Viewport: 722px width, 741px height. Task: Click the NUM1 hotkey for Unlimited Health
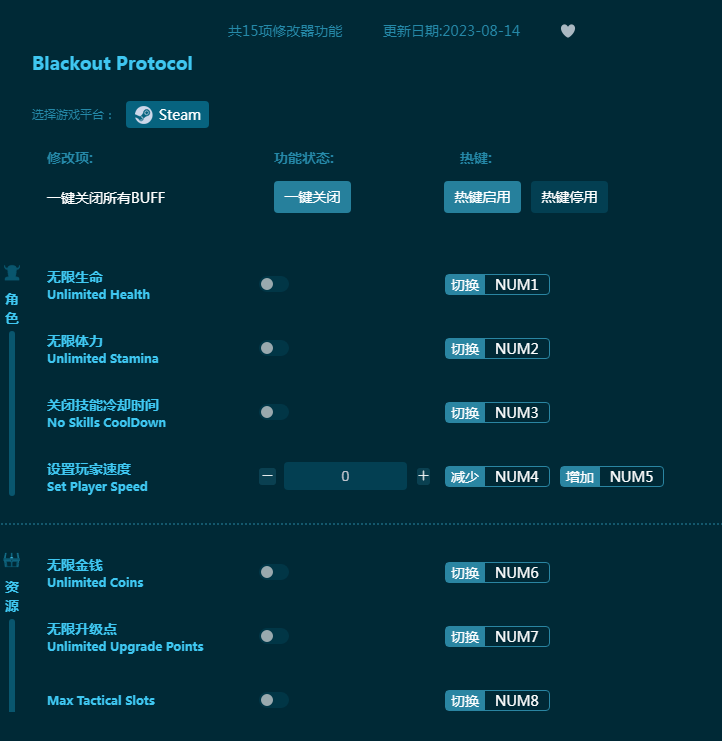point(516,285)
